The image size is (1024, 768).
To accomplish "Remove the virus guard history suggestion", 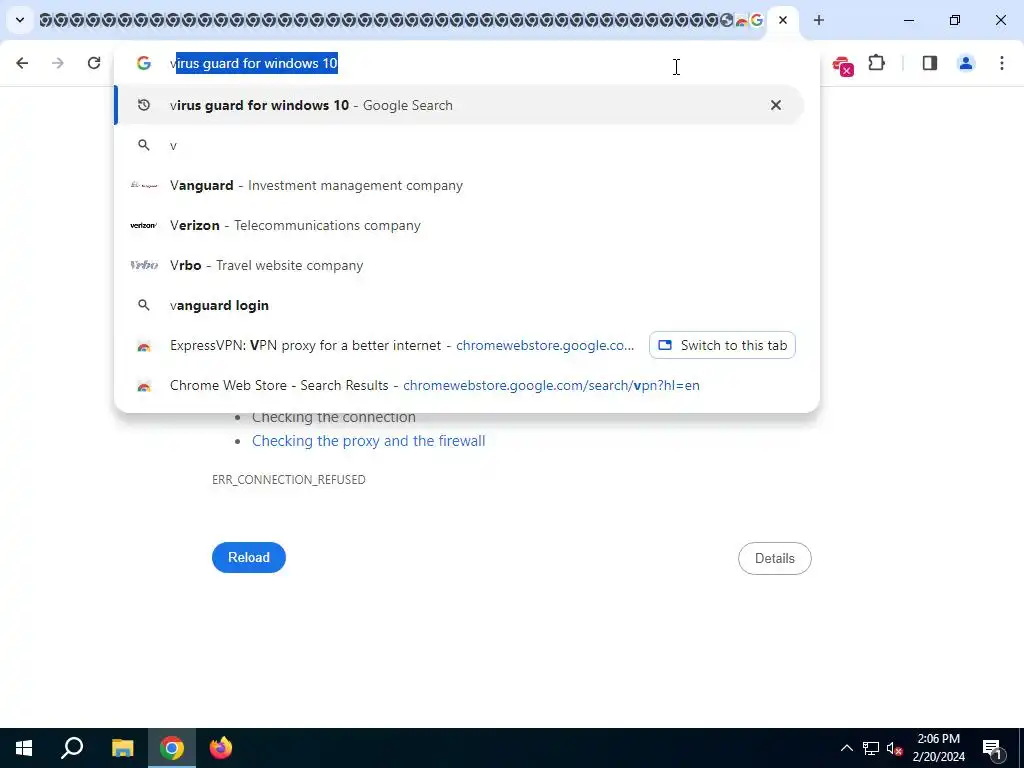I will [775, 105].
